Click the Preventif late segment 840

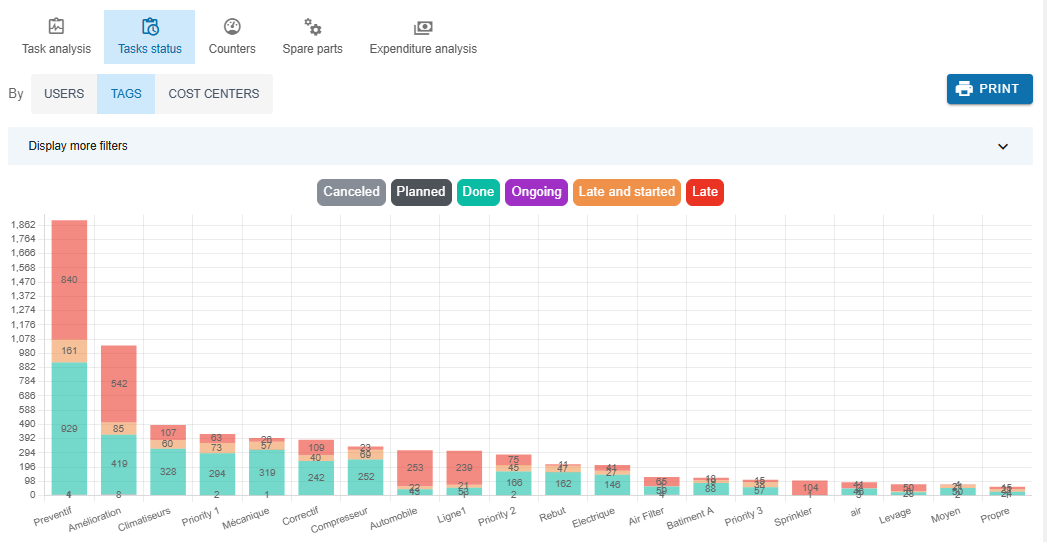pyautogui.click(x=69, y=280)
